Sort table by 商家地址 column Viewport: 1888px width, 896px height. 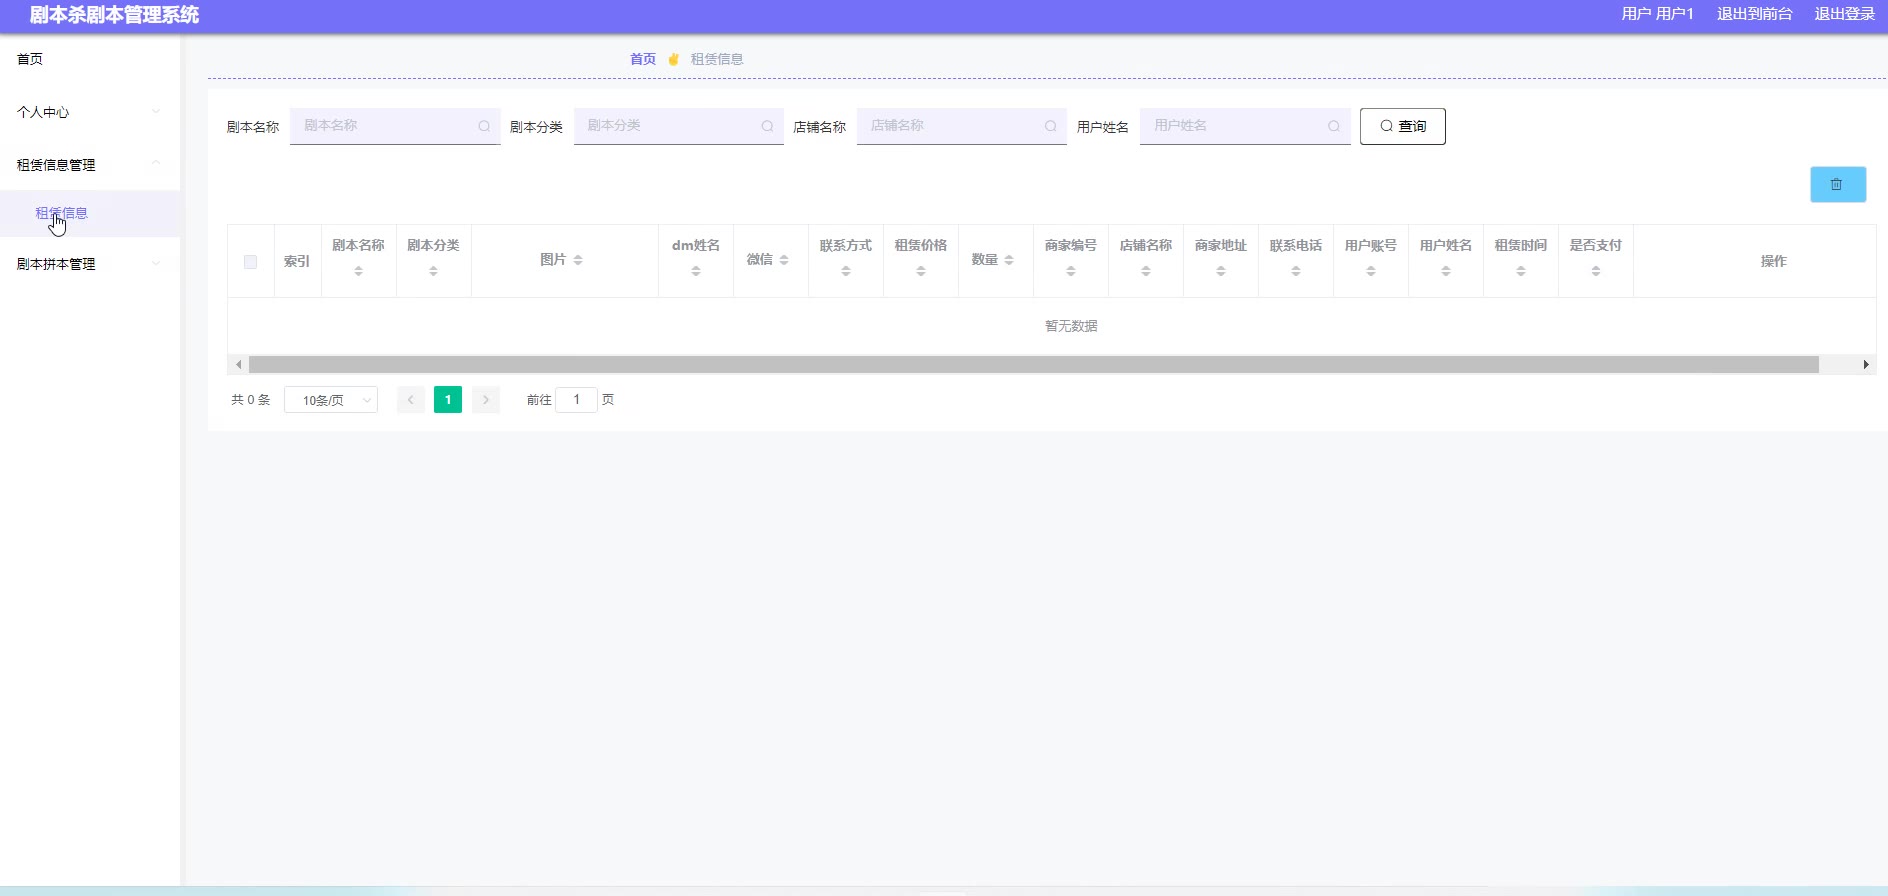click(x=1221, y=271)
